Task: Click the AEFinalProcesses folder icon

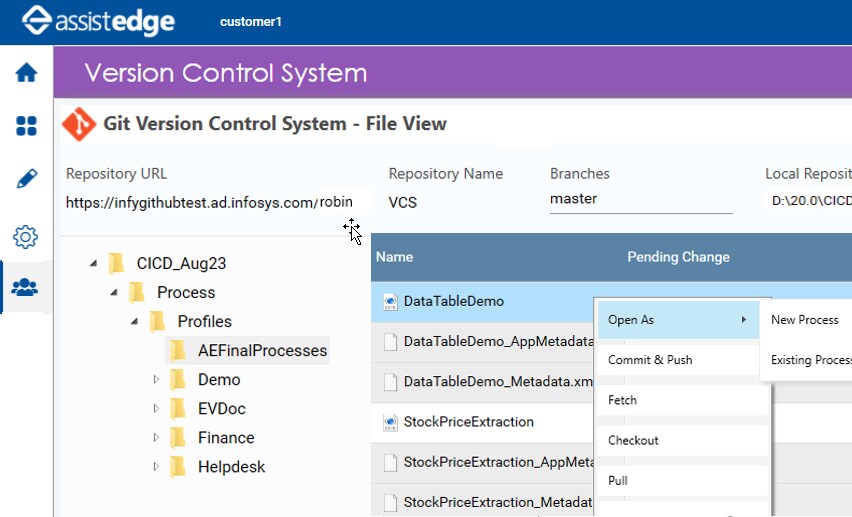Action: click(178, 350)
